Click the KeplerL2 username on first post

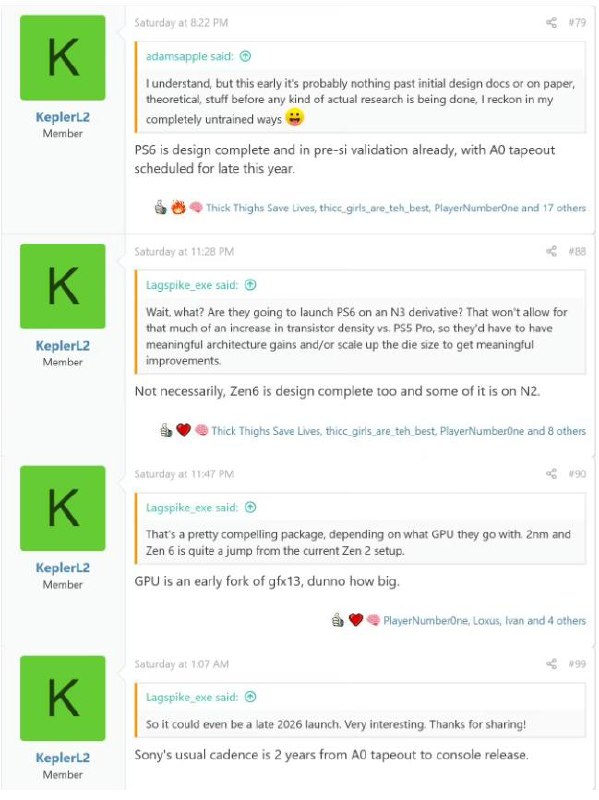click(x=63, y=117)
